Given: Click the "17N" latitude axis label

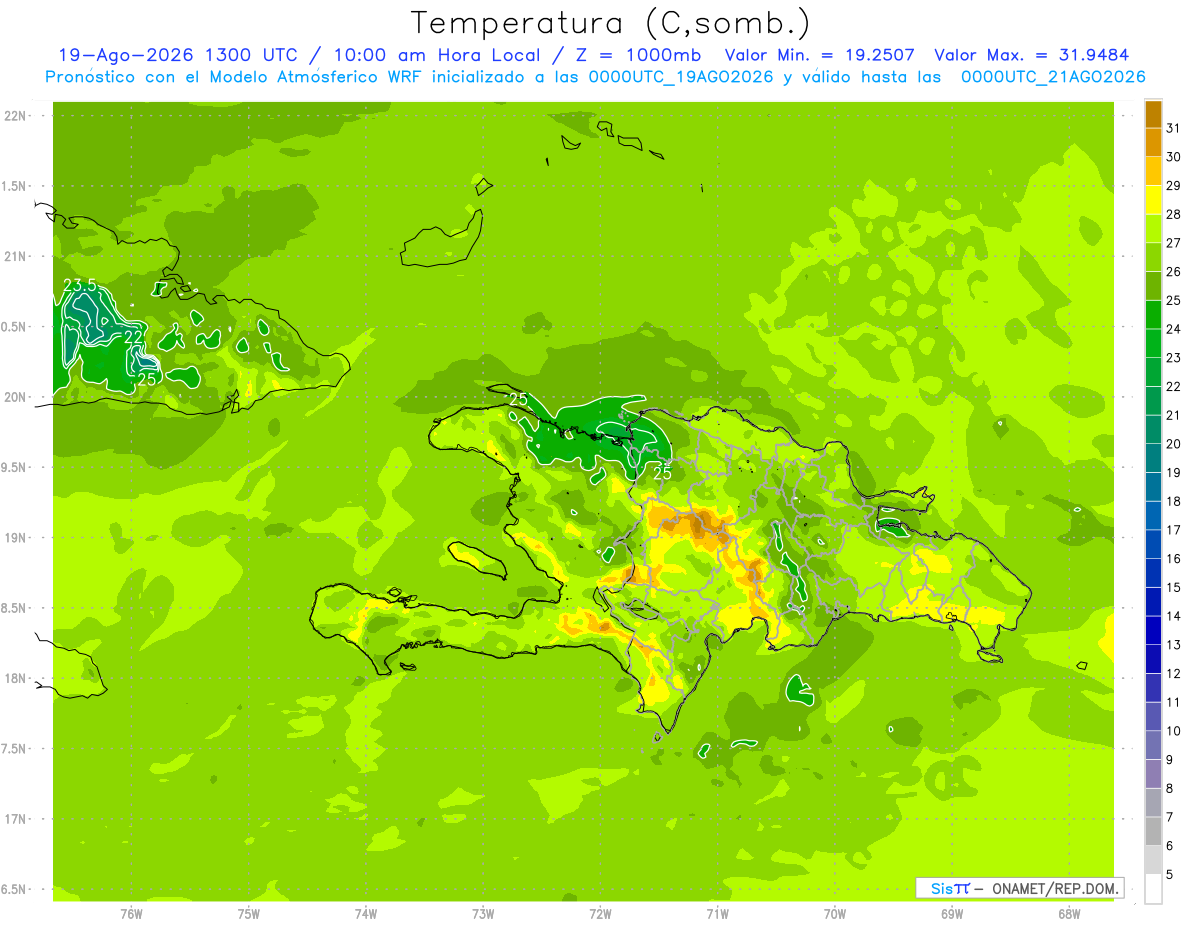Looking at the screenshot, I should (x=16, y=820).
